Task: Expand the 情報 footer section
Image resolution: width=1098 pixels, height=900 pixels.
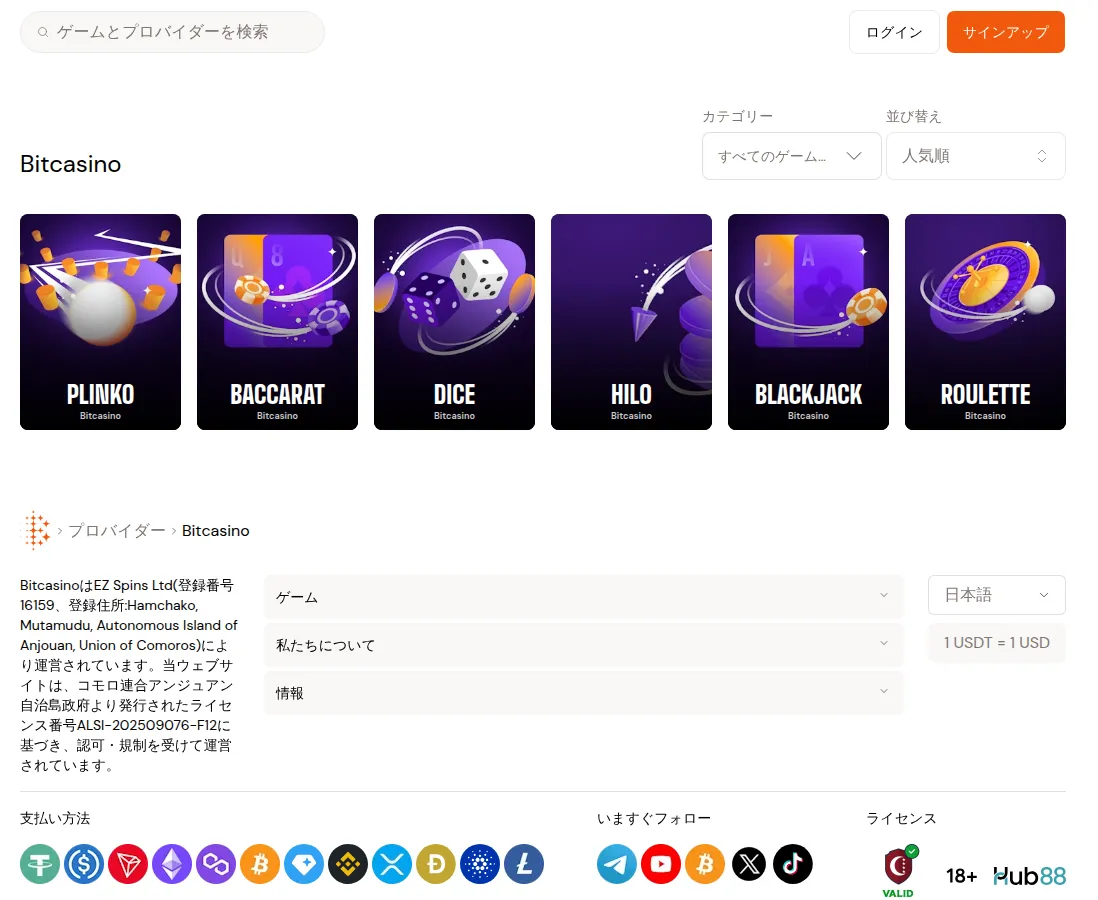Action: click(x=583, y=693)
